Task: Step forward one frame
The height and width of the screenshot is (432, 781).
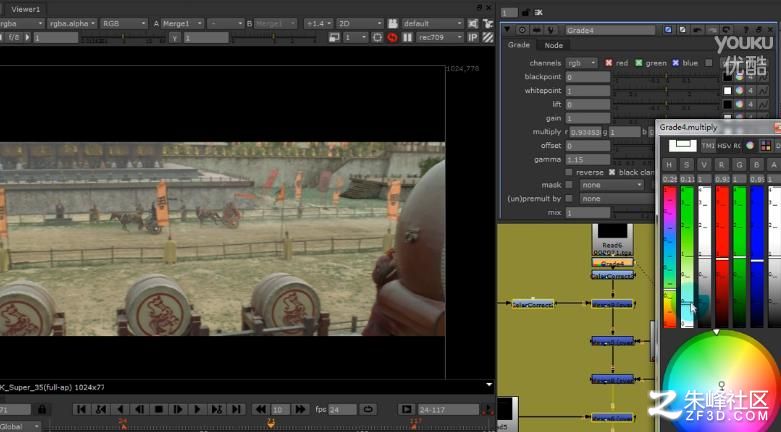Action: [178, 409]
